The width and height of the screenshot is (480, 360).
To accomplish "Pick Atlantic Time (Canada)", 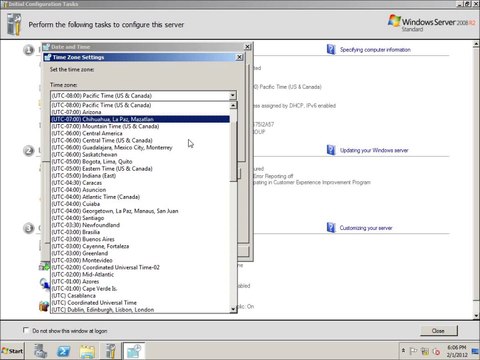I will (140, 197).
